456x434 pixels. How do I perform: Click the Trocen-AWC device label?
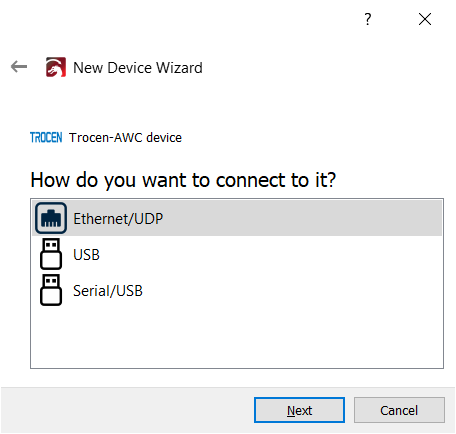pyautogui.click(x=125, y=137)
